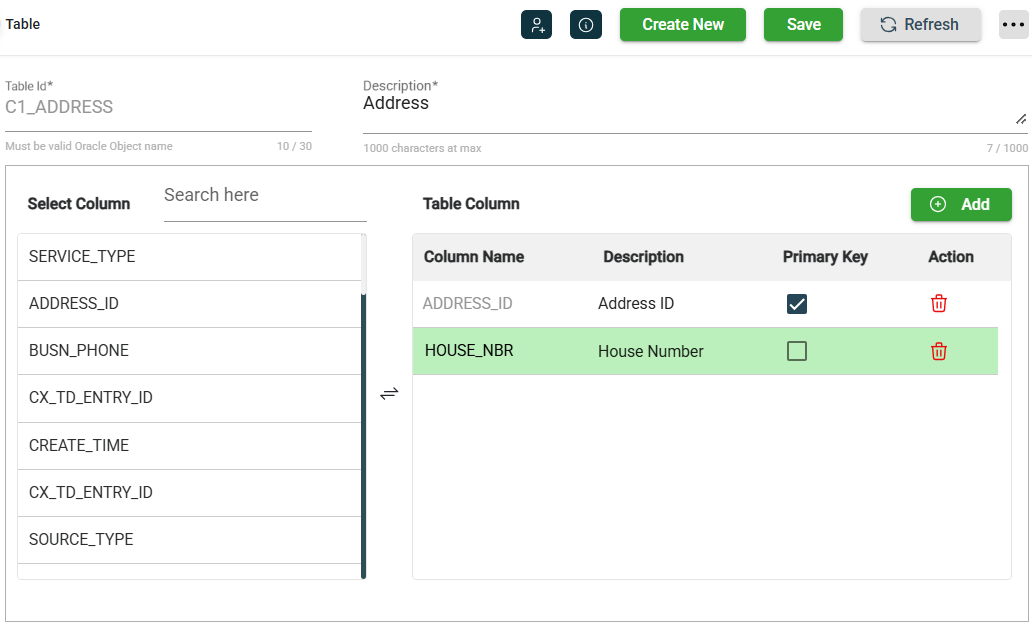Select SERVICE_TYPE from the column list

[189, 257]
